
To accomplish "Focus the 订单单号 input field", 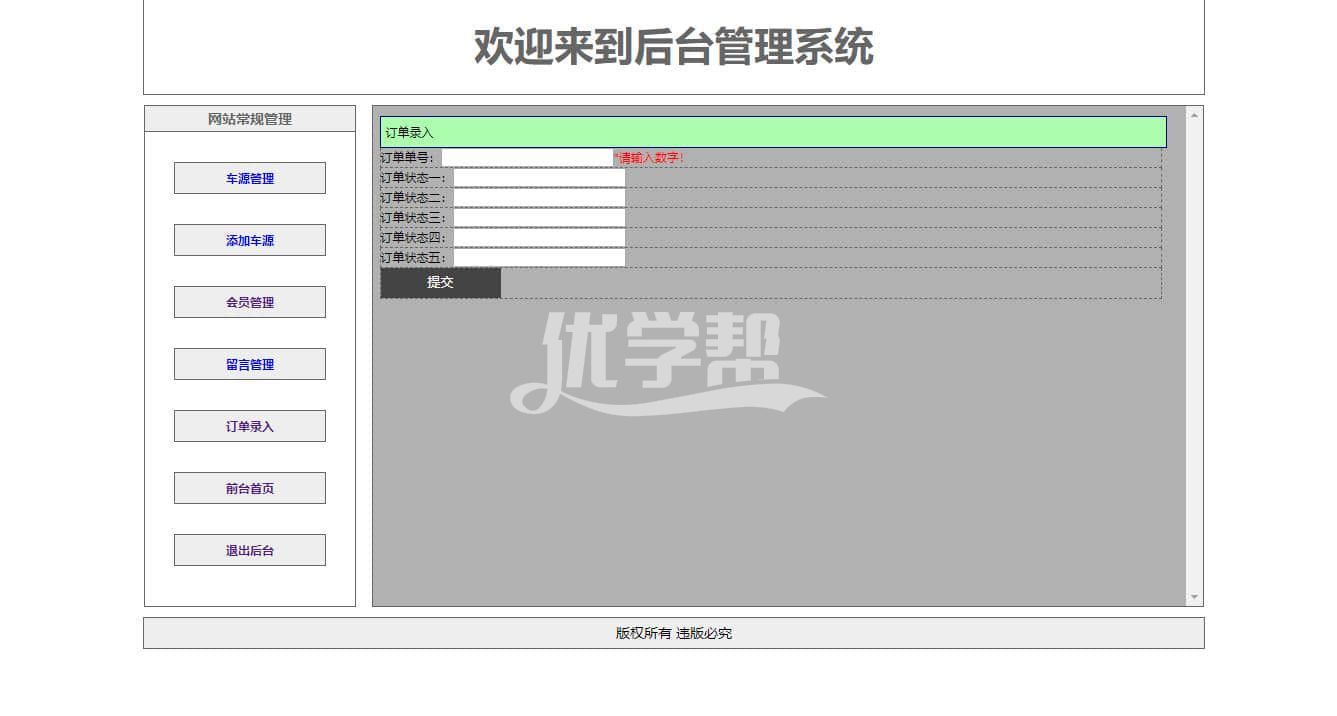I will 527,158.
